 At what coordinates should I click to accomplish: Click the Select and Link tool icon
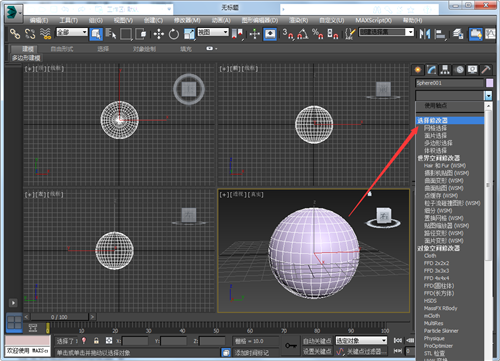point(15,34)
